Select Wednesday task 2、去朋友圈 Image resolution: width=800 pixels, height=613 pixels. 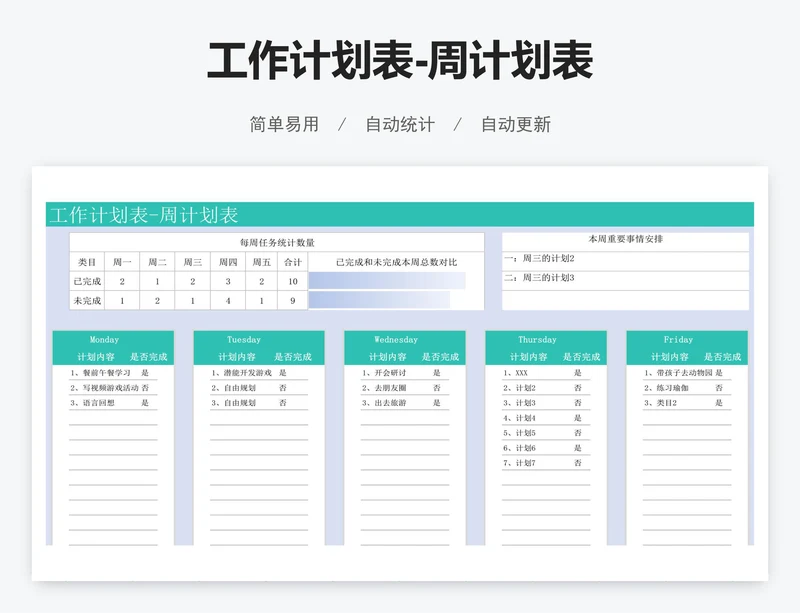(x=384, y=388)
